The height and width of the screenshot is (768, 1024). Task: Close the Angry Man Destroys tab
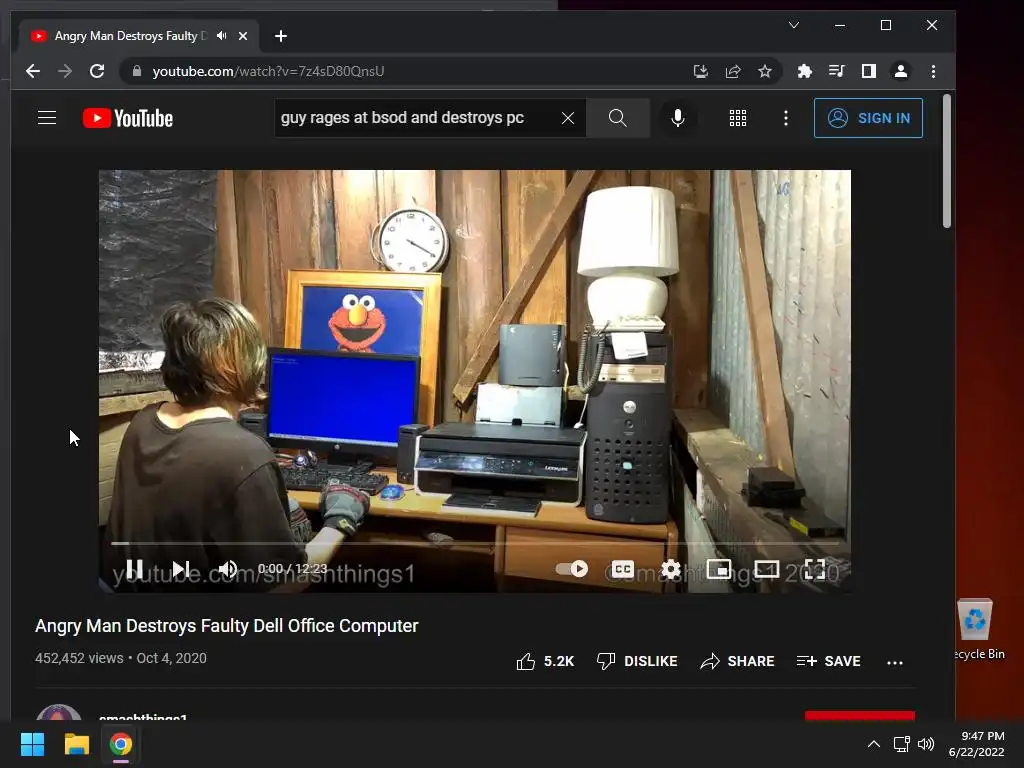[243, 36]
